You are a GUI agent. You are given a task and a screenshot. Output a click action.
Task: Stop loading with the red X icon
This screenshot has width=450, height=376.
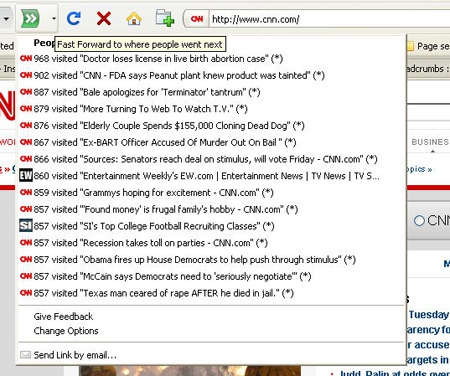(x=104, y=18)
